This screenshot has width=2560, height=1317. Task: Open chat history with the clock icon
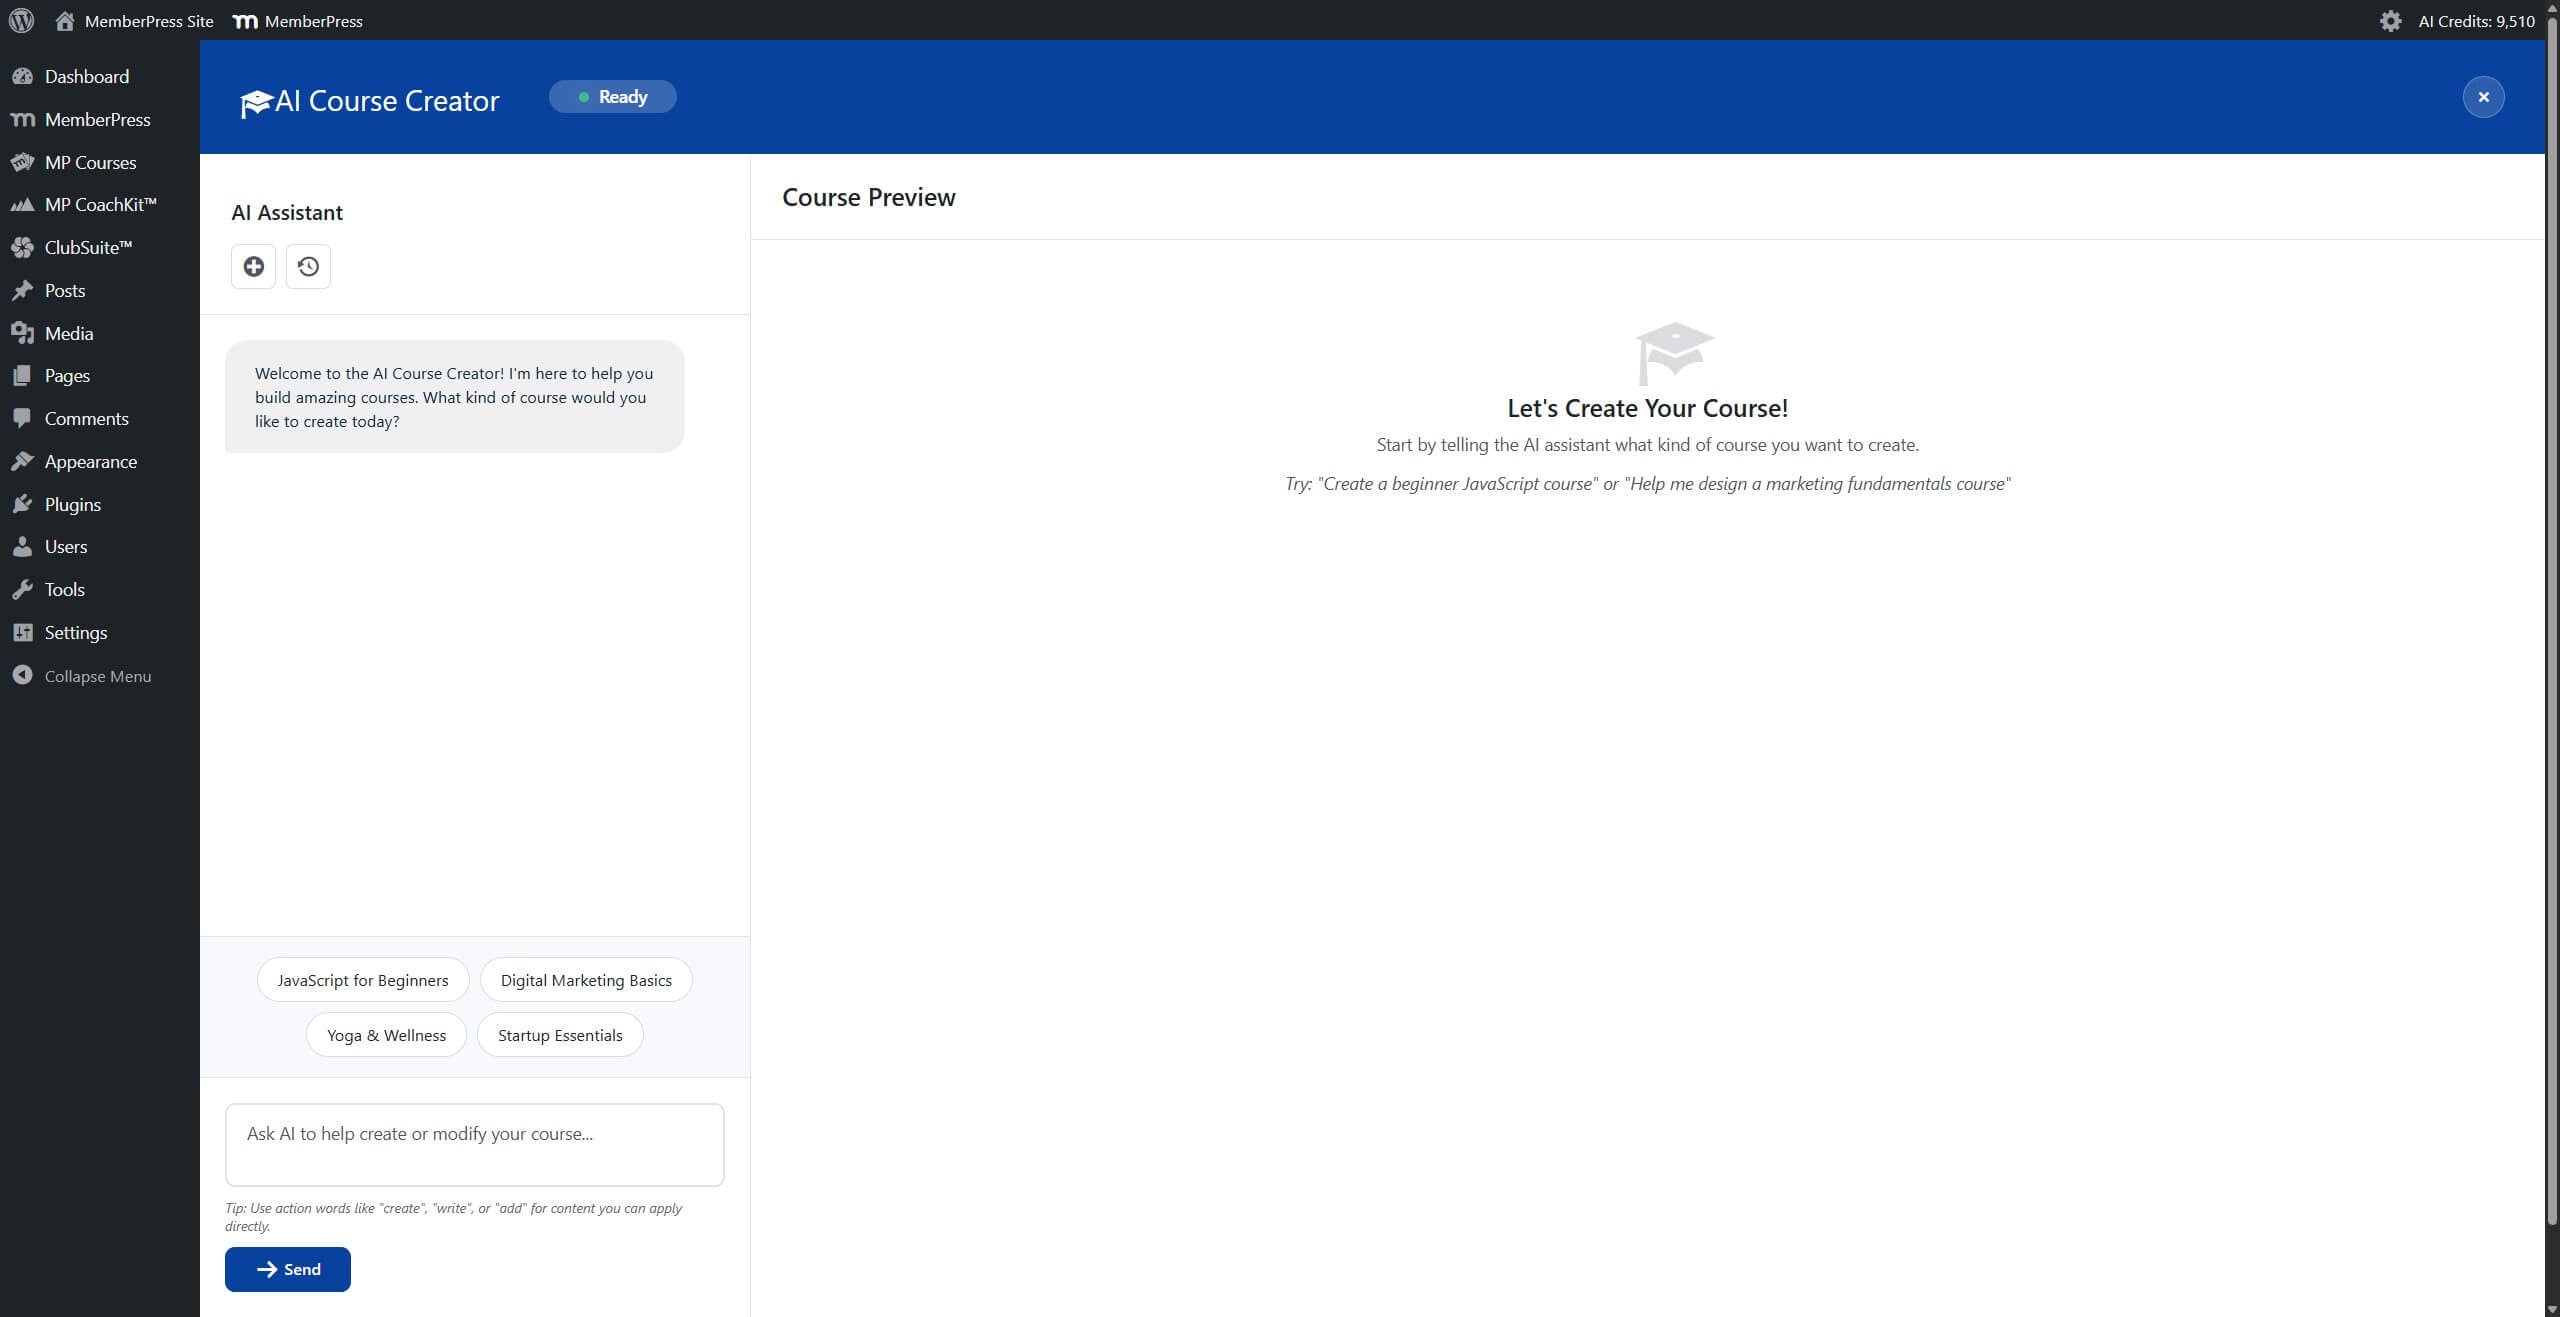(x=307, y=266)
